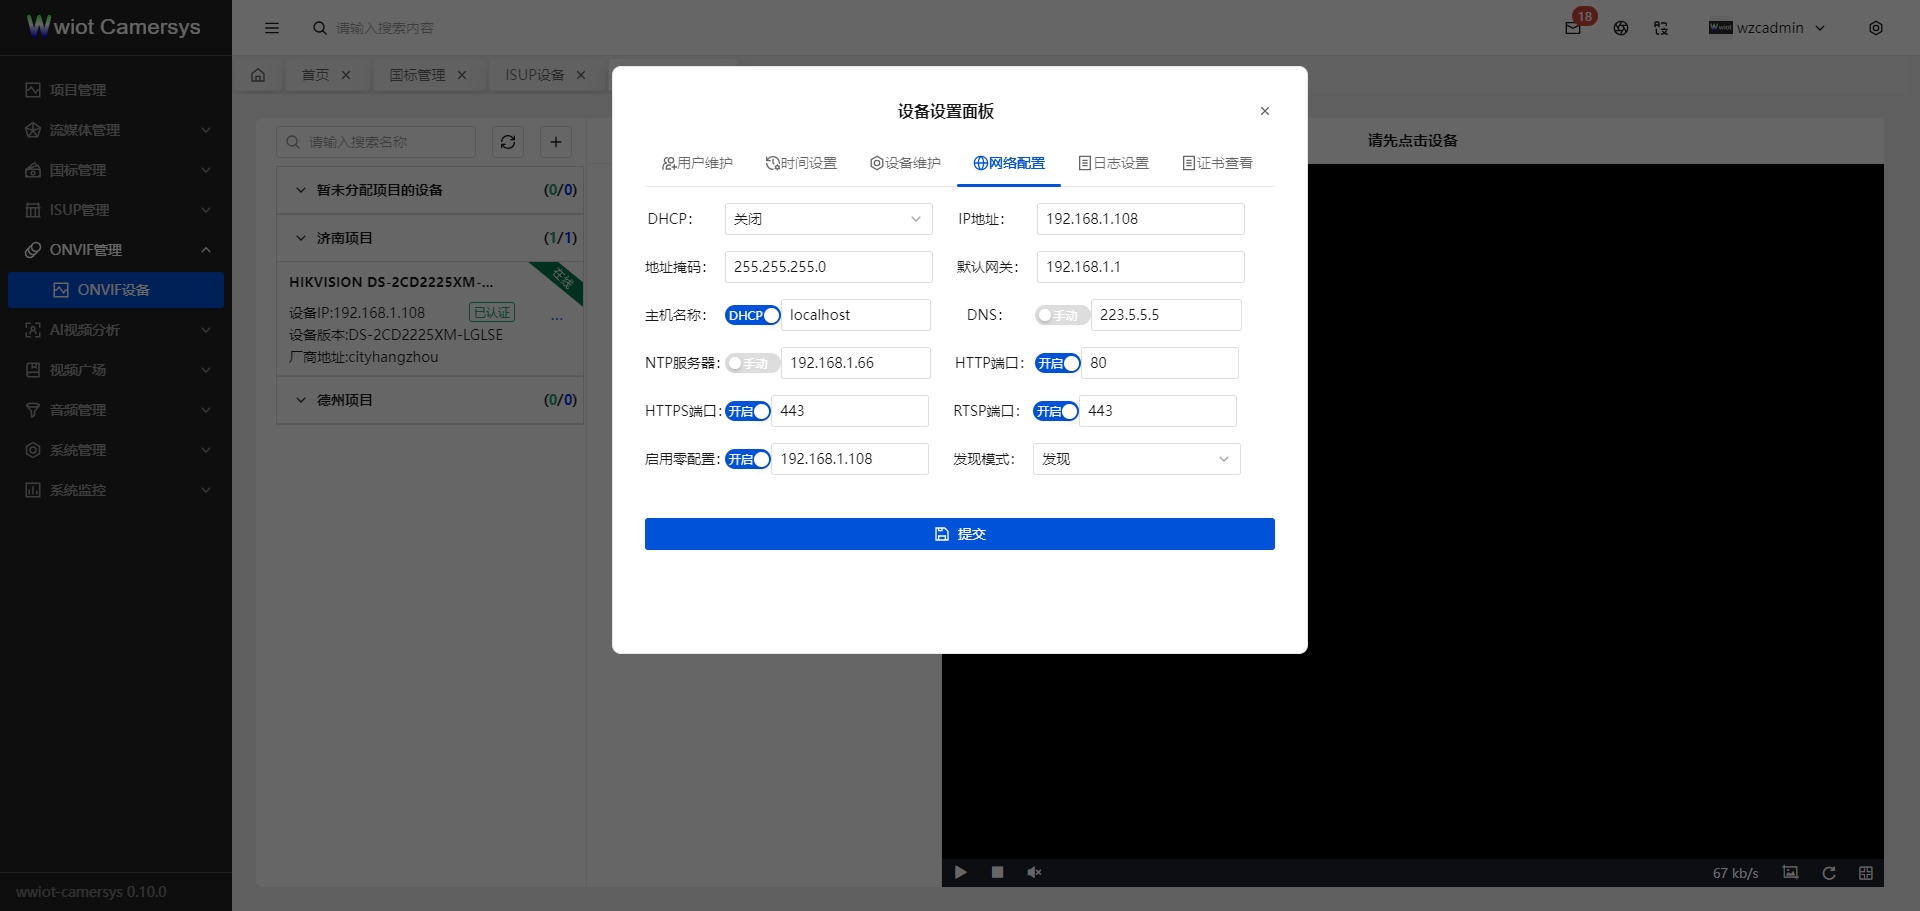Toggle the DNS 手动 switch

[1061, 315]
